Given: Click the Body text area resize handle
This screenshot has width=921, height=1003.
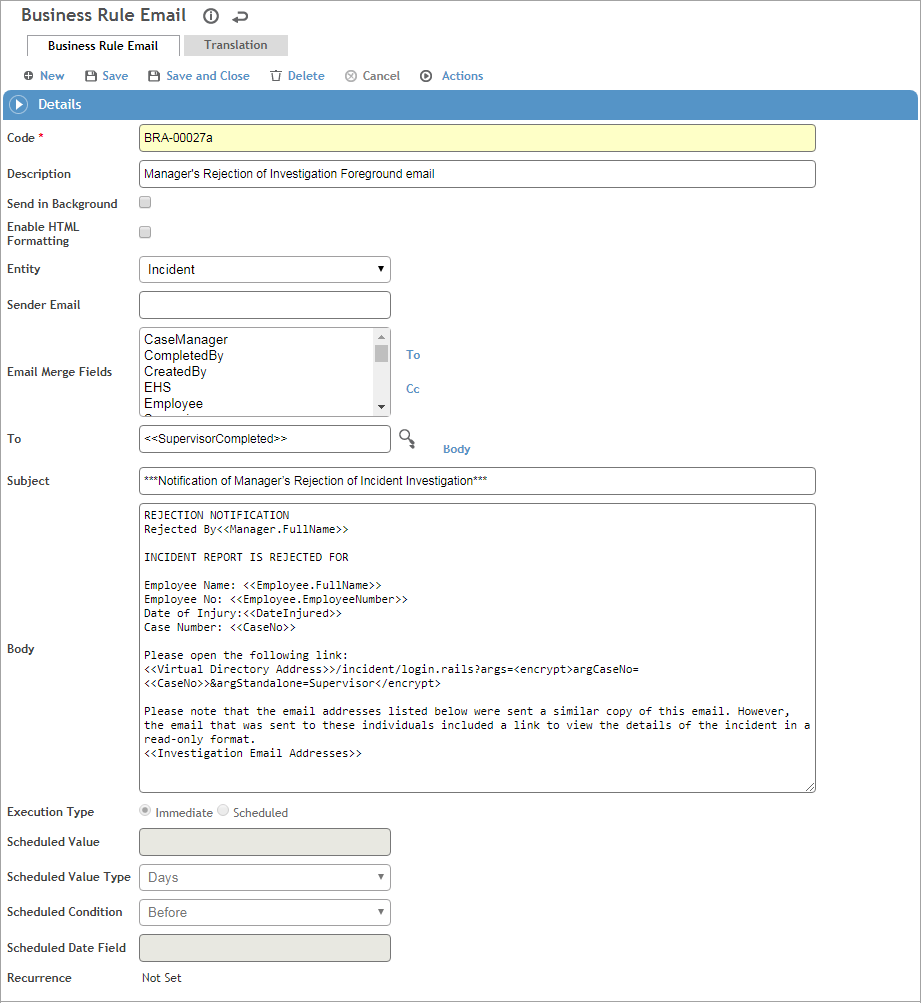Looking at the screenshot, I should click(810, 787).
